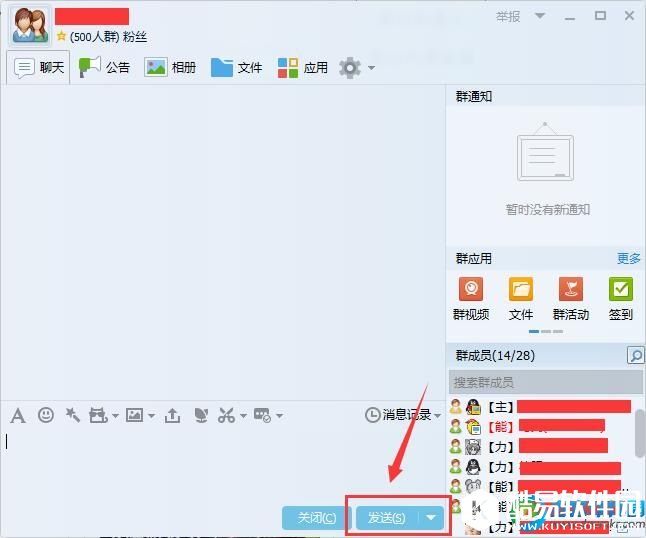This screenshot has height=538, width=646.
Task: Click the group settings gear icon
Action: pos(349,68)
